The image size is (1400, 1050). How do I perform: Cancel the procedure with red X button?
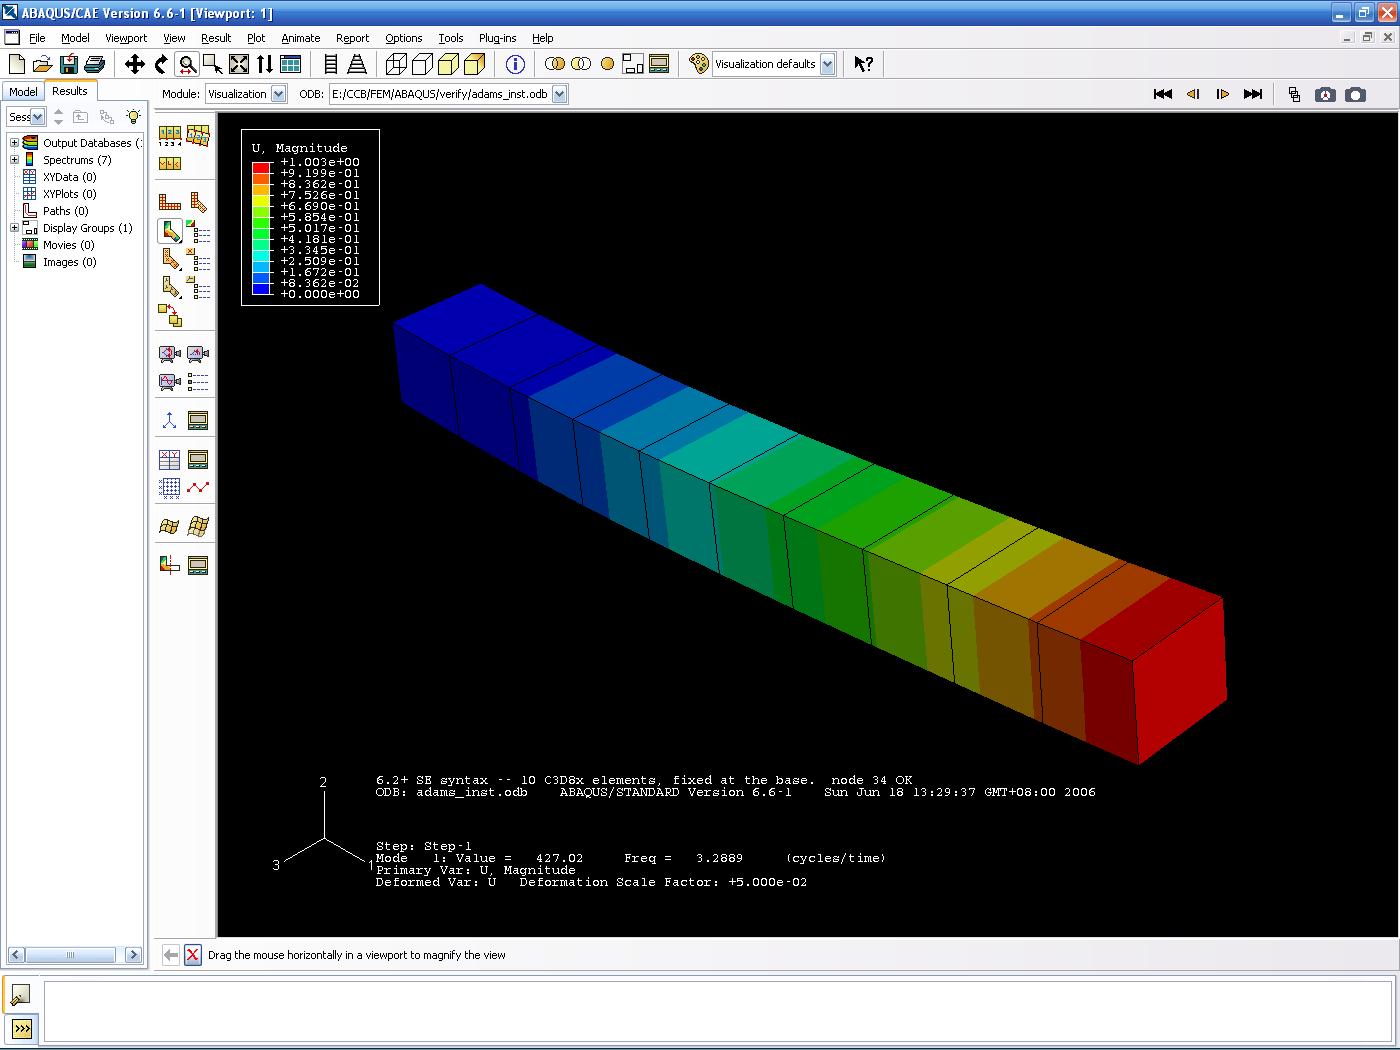coord(193,955)
